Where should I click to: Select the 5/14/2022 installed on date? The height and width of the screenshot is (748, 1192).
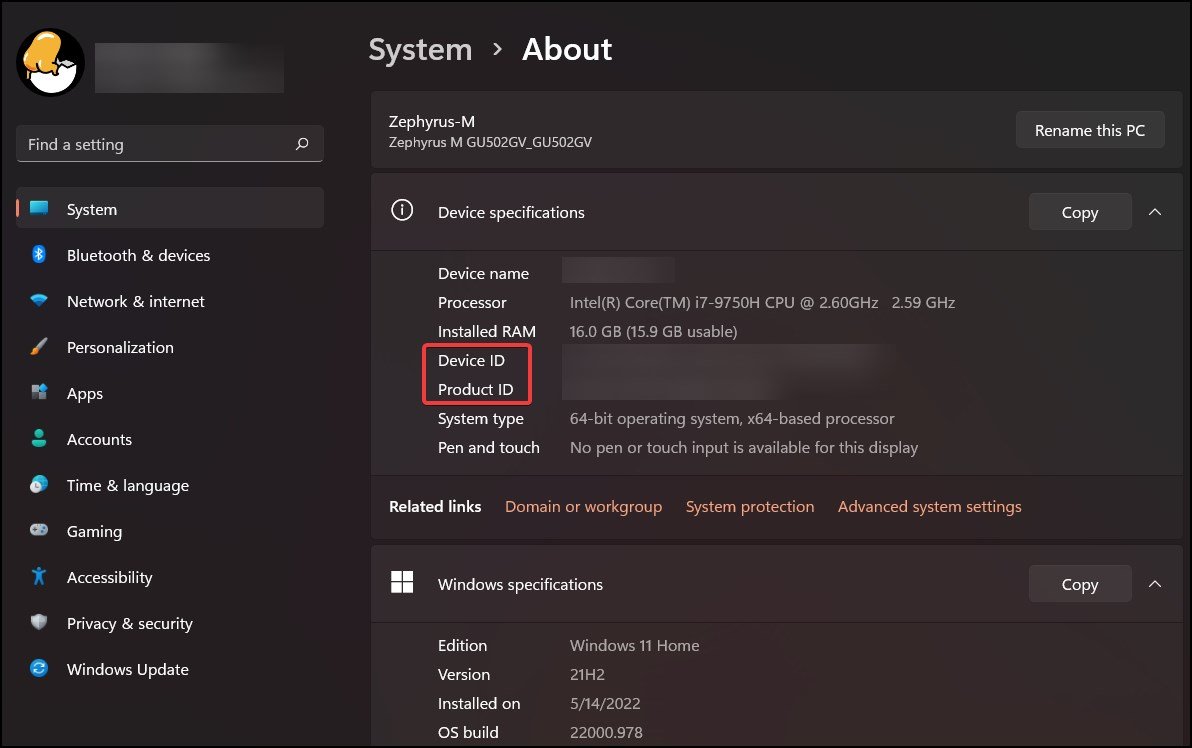coord(604,703)
